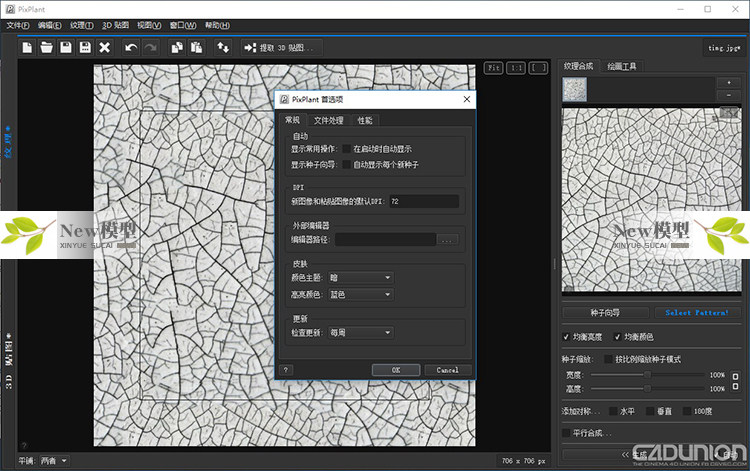This screenshot has height=471, width=750.
Task: Click the 纹理 vertical sidebar tab
Action: [x=8, y=142]
